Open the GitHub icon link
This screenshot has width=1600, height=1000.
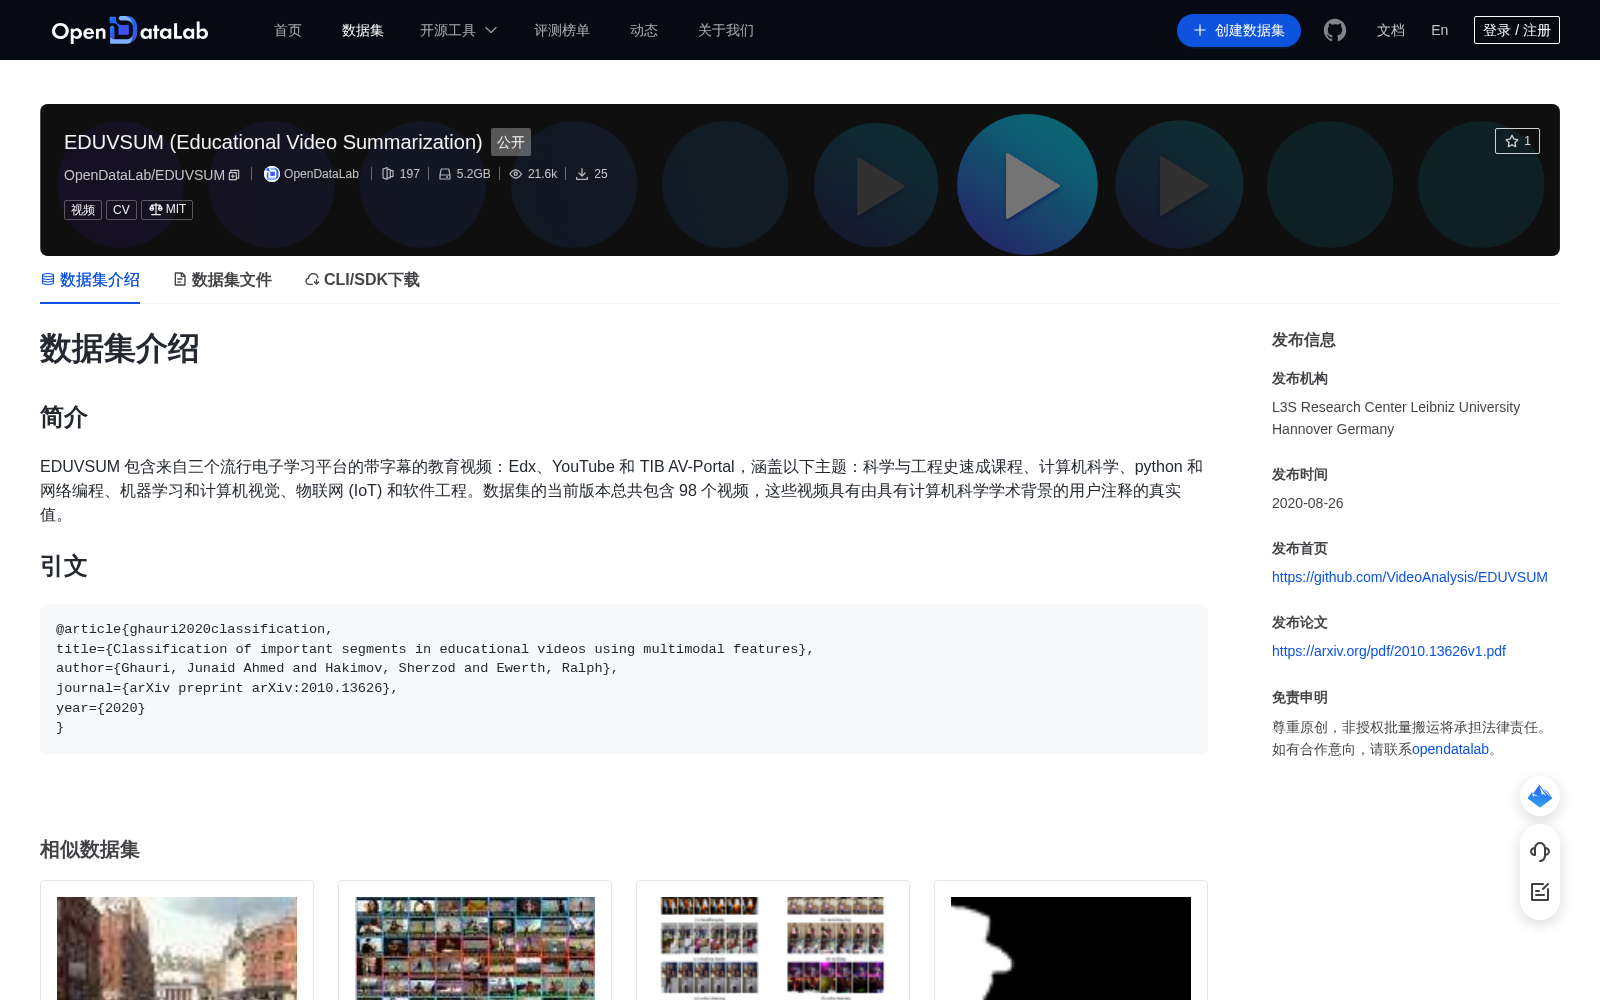[x=1334, y=30]
